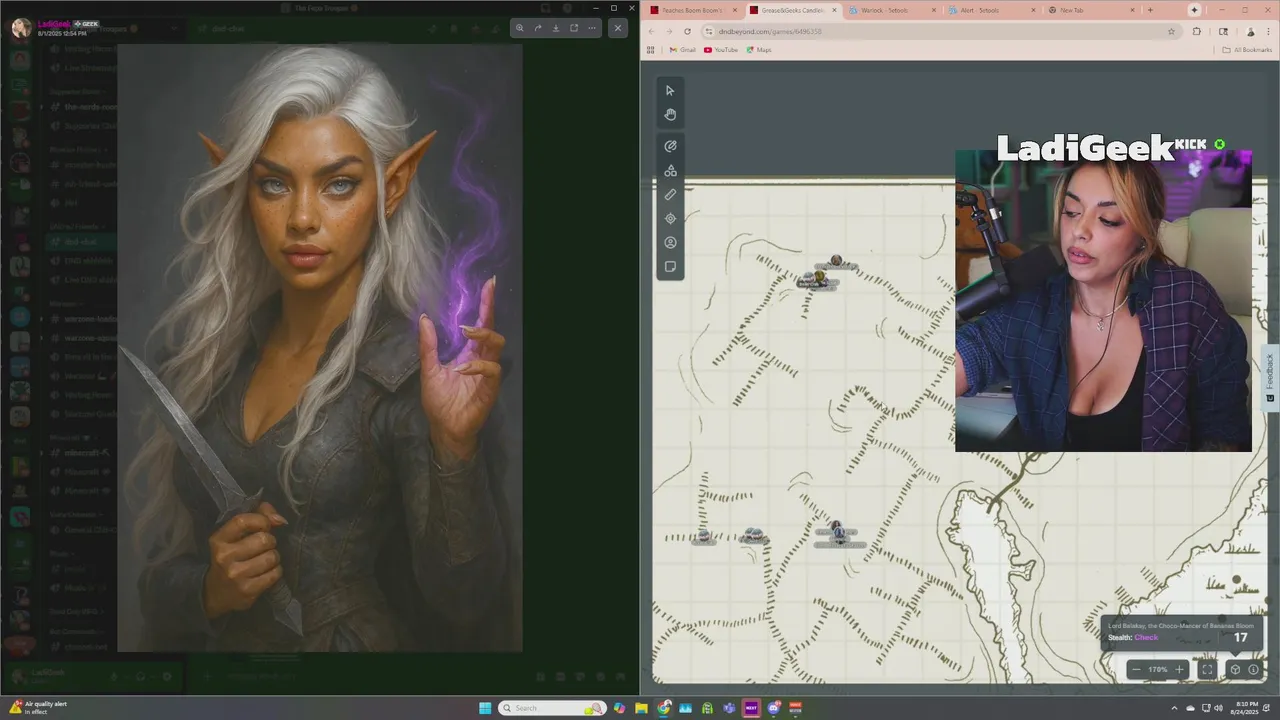Open the taskbar volume control
The image size is (1280, 720).
[x=1218, y=708]
